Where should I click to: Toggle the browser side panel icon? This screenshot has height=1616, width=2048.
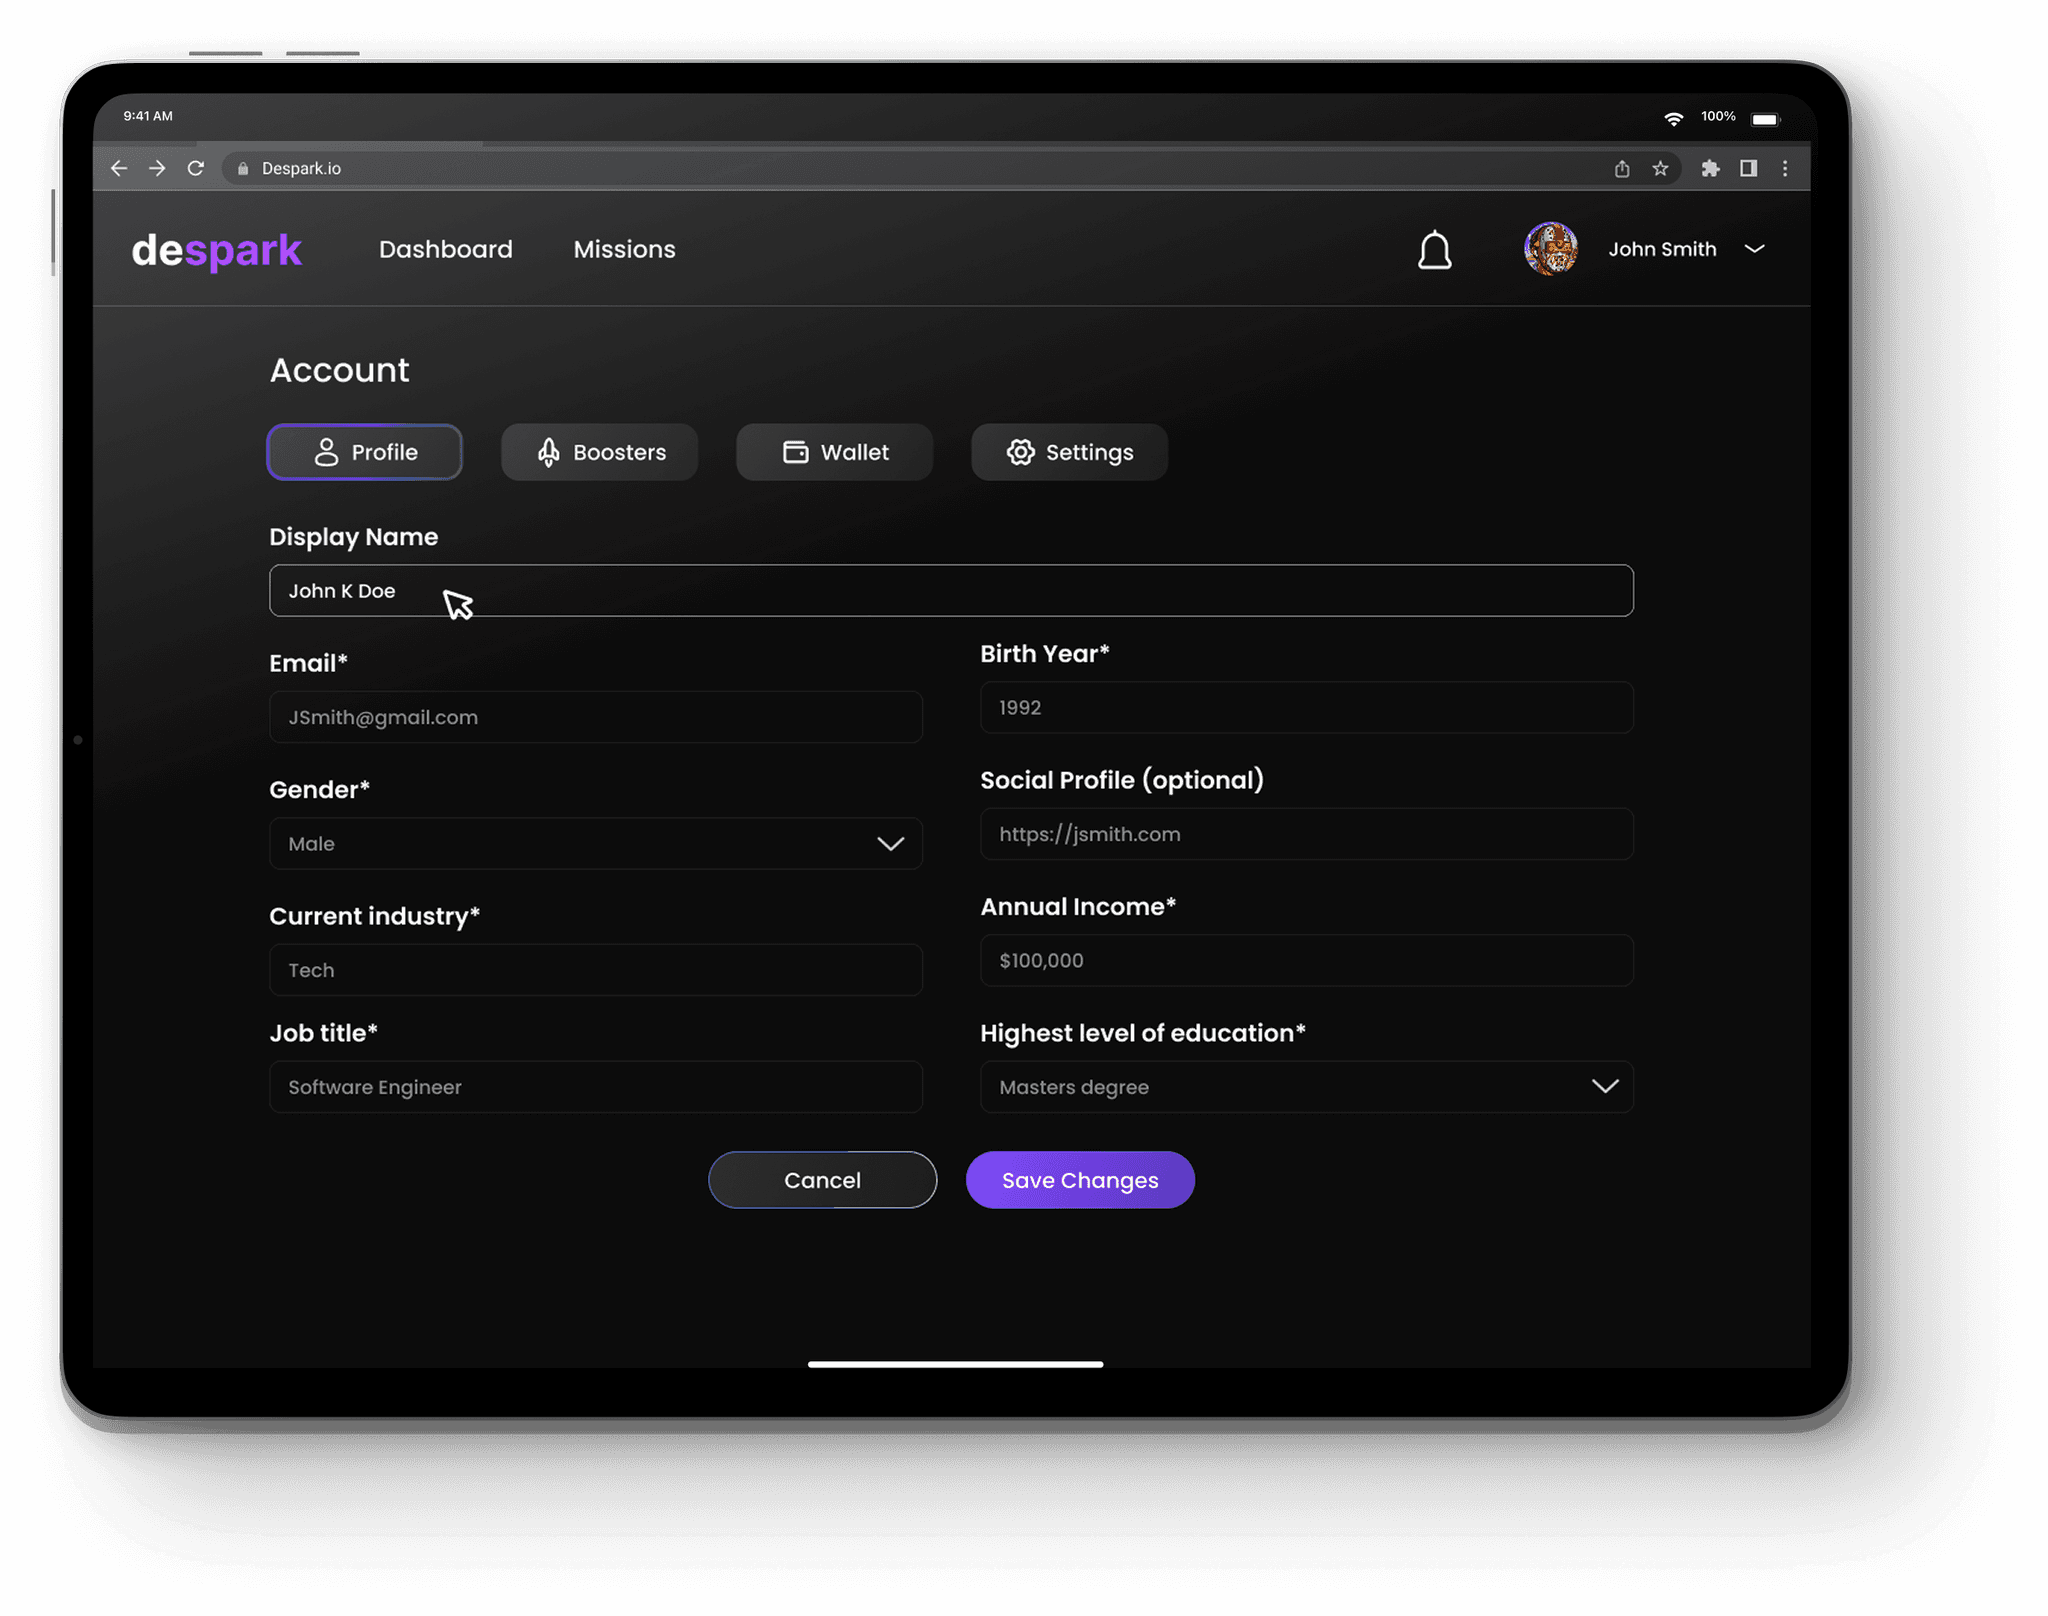(1748, 168)
